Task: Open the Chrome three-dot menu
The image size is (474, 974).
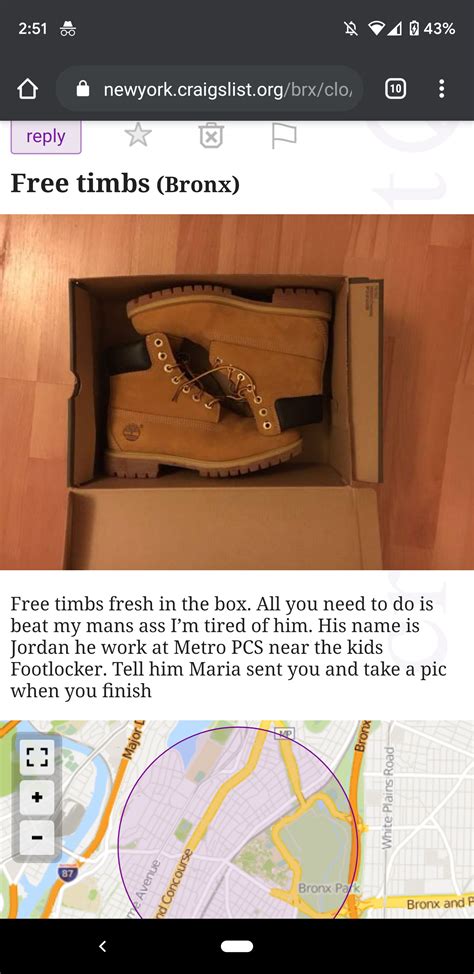Action: click(441, 89)
